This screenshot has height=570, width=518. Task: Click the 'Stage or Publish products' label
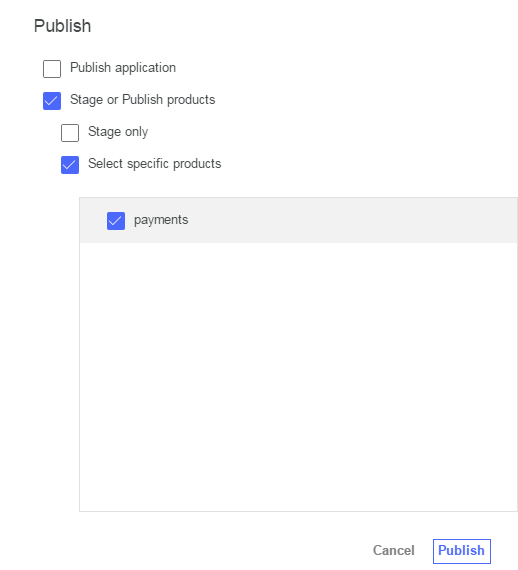(x=142, y=100)
